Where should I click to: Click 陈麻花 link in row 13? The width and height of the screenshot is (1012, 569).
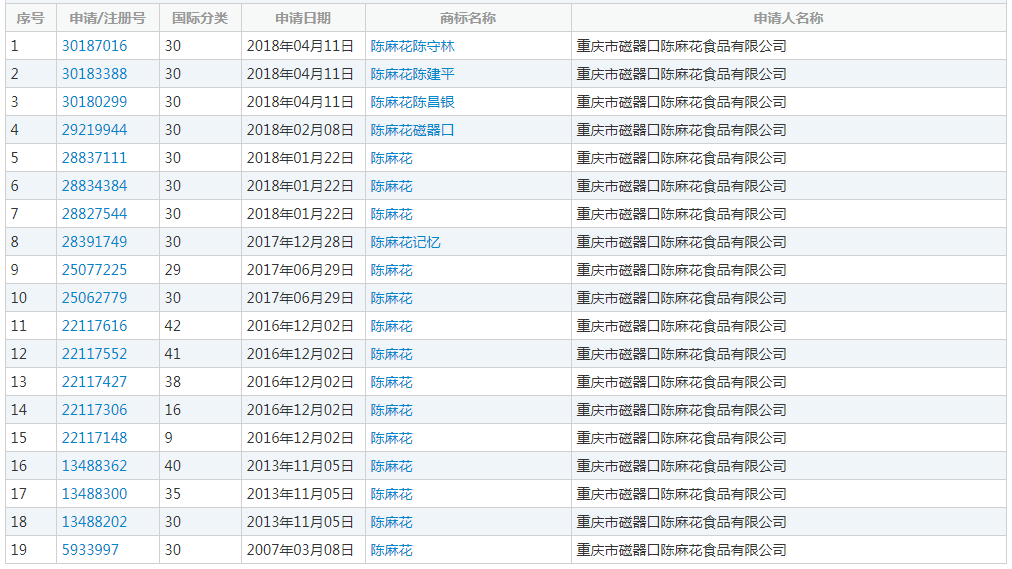(x=391, y=383)
